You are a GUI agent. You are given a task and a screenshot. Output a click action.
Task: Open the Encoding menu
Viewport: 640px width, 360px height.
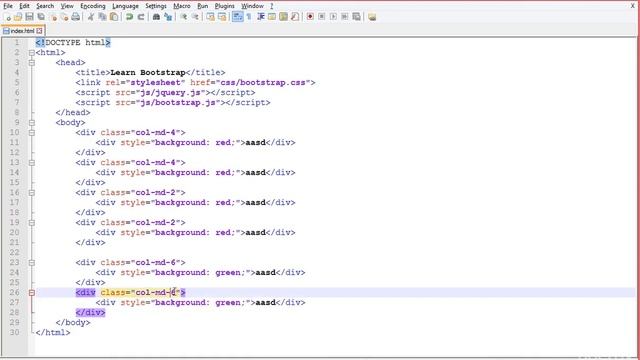tap(93, 6)
